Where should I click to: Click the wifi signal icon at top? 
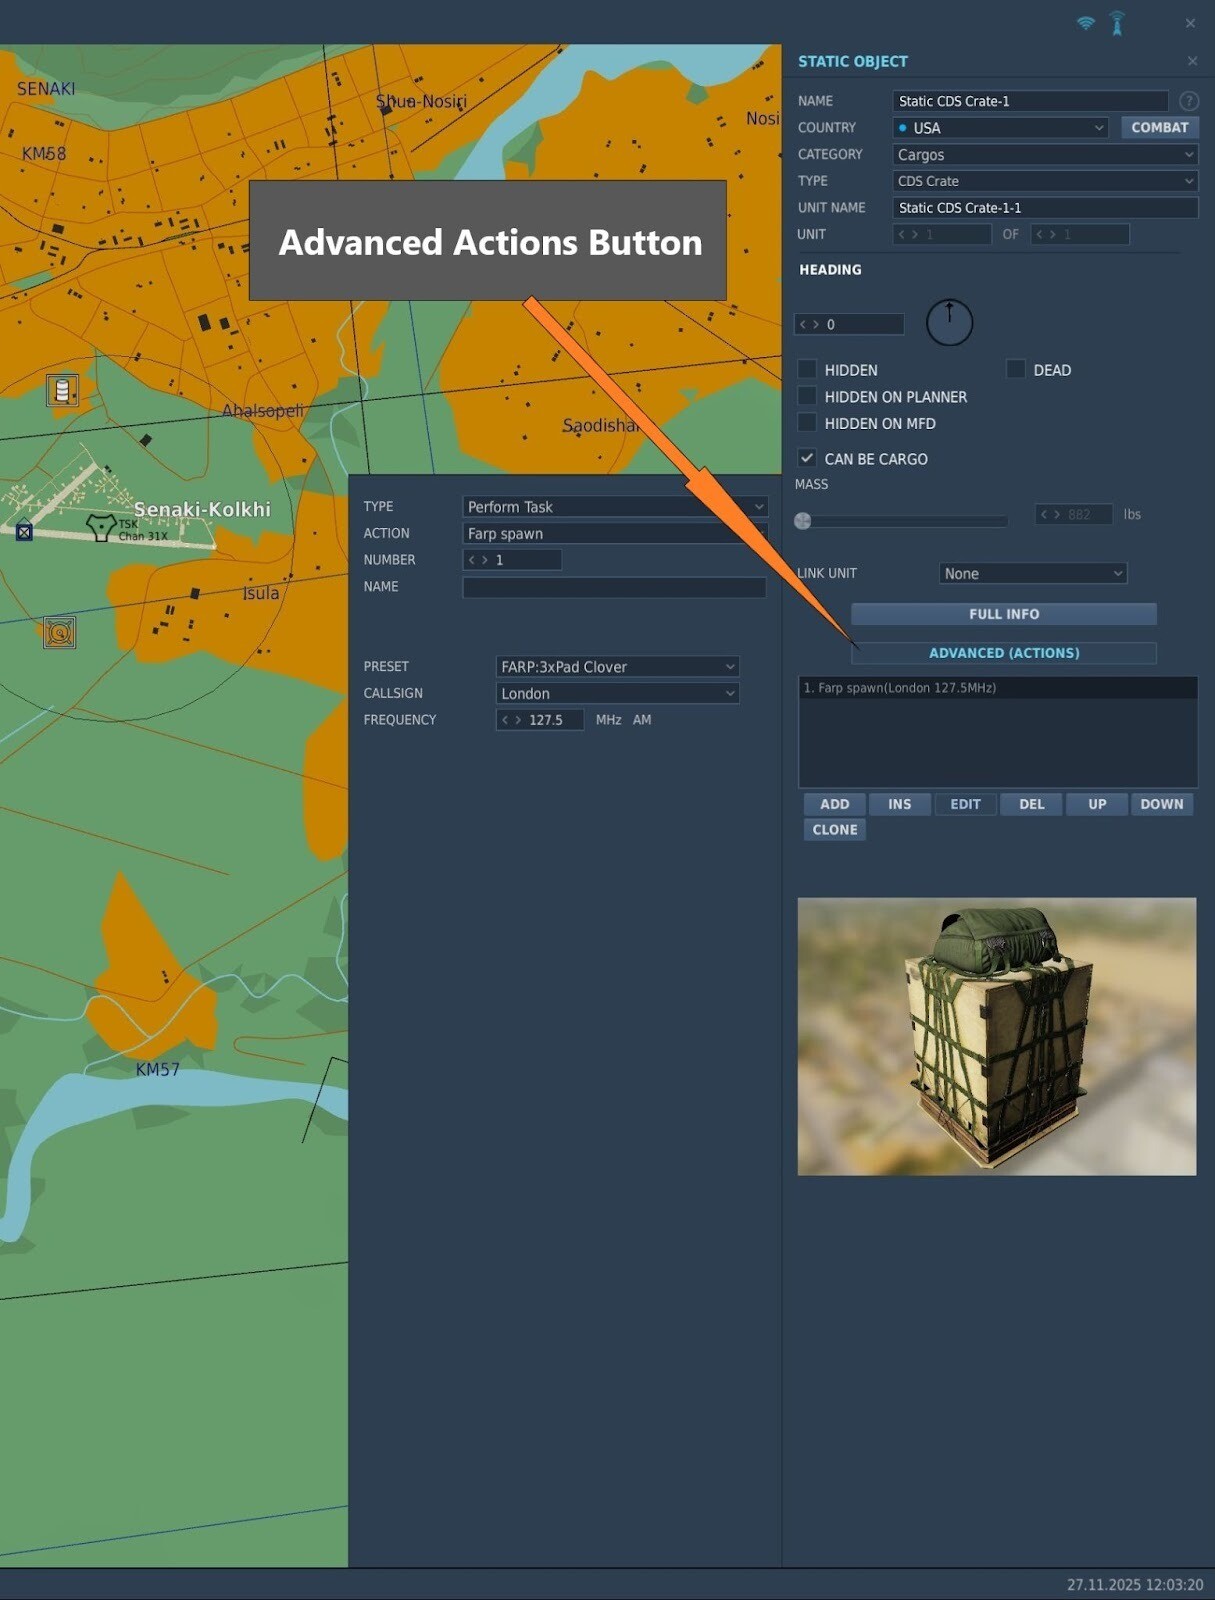click(x=1085, y=23)
